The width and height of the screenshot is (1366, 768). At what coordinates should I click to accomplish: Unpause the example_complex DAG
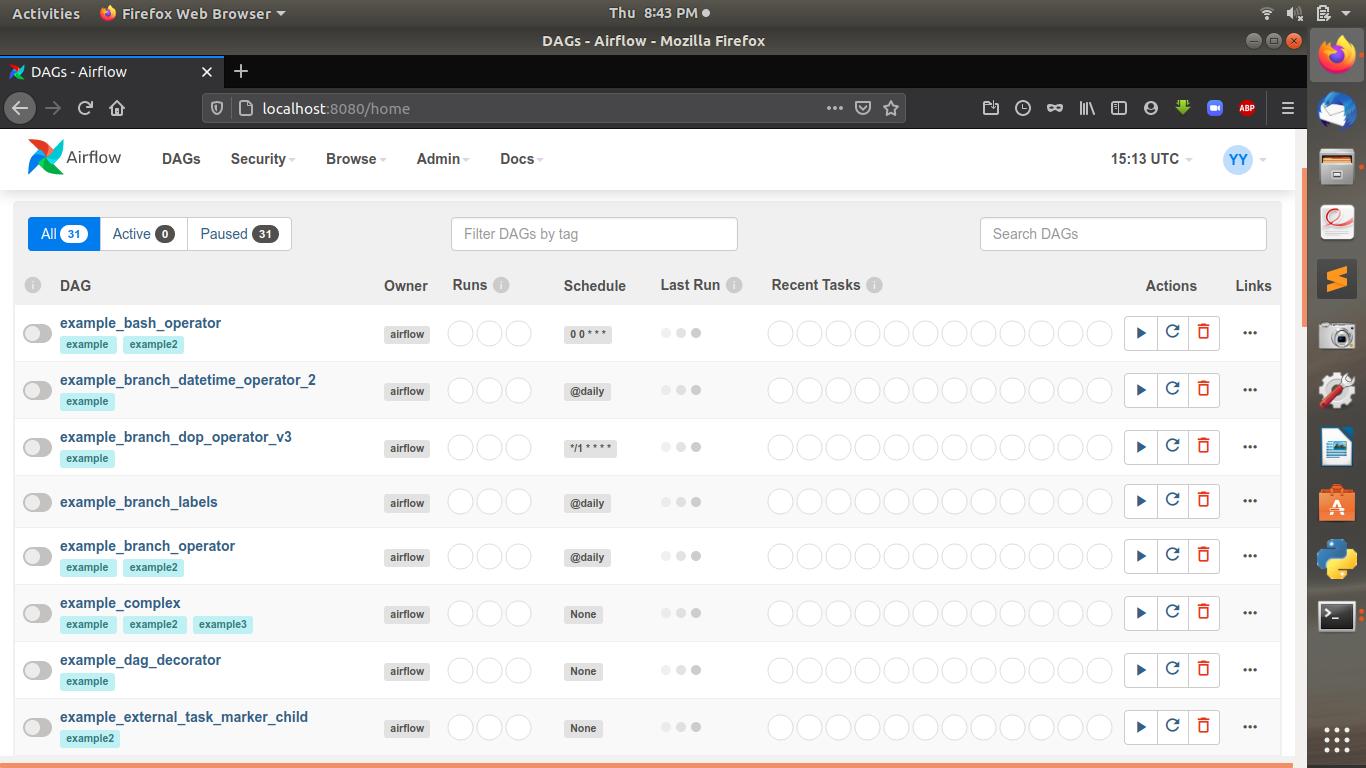coord(37,612)
